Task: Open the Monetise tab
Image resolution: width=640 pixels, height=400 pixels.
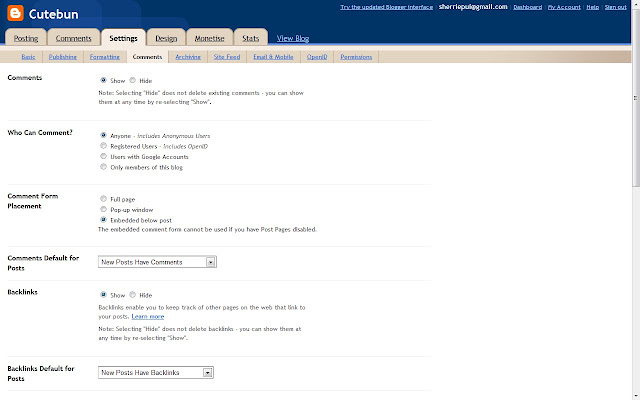Action: point(209,37)
